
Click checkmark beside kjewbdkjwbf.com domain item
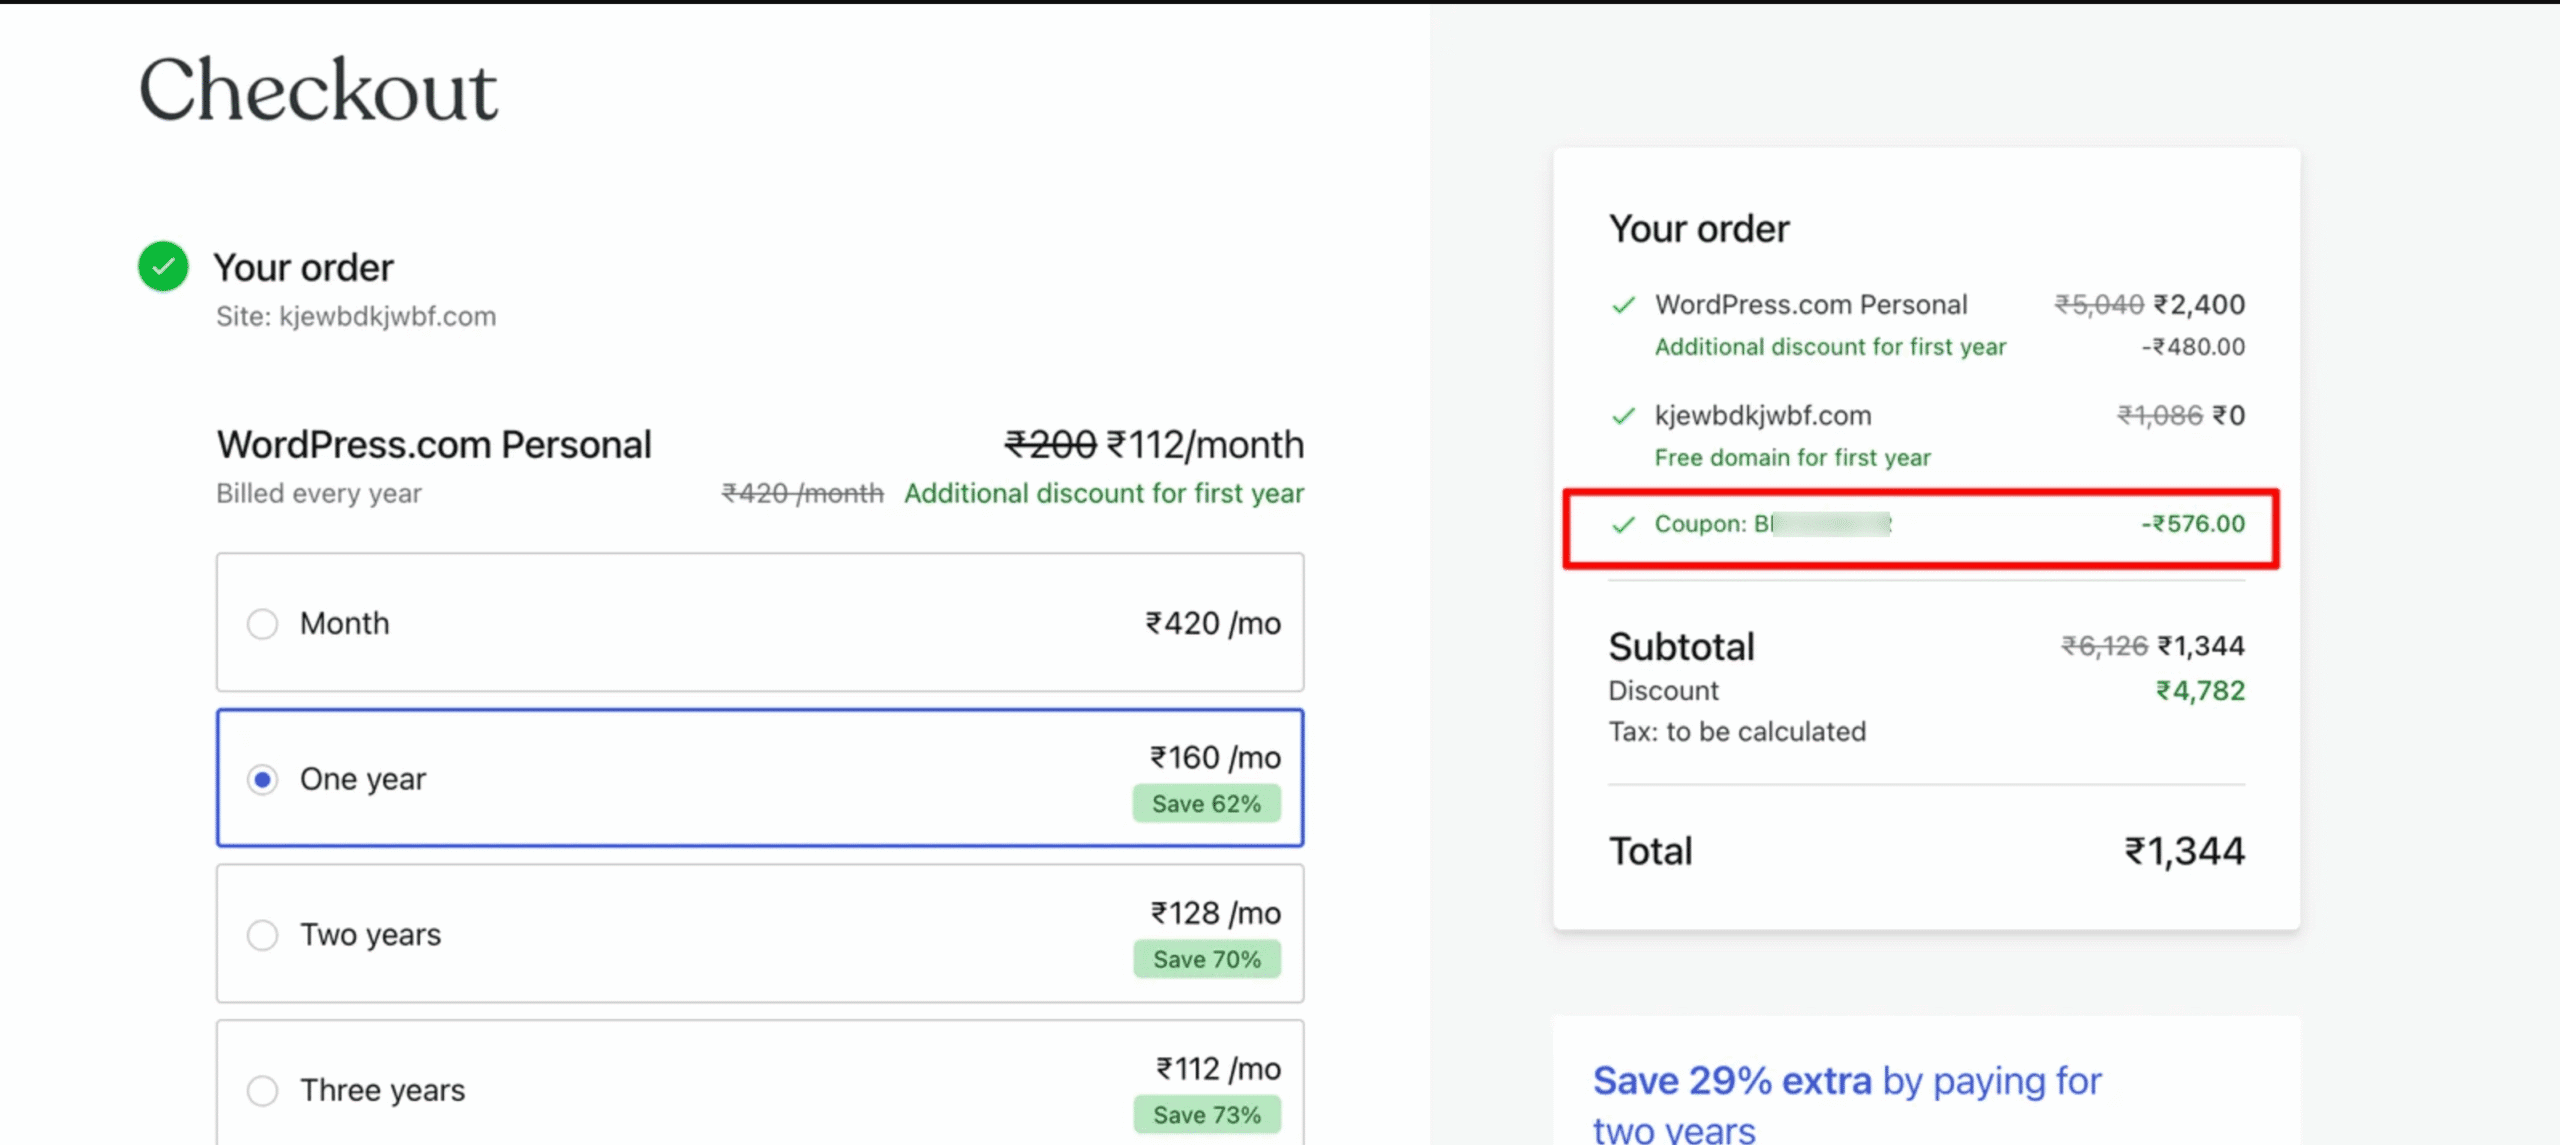1624,415
